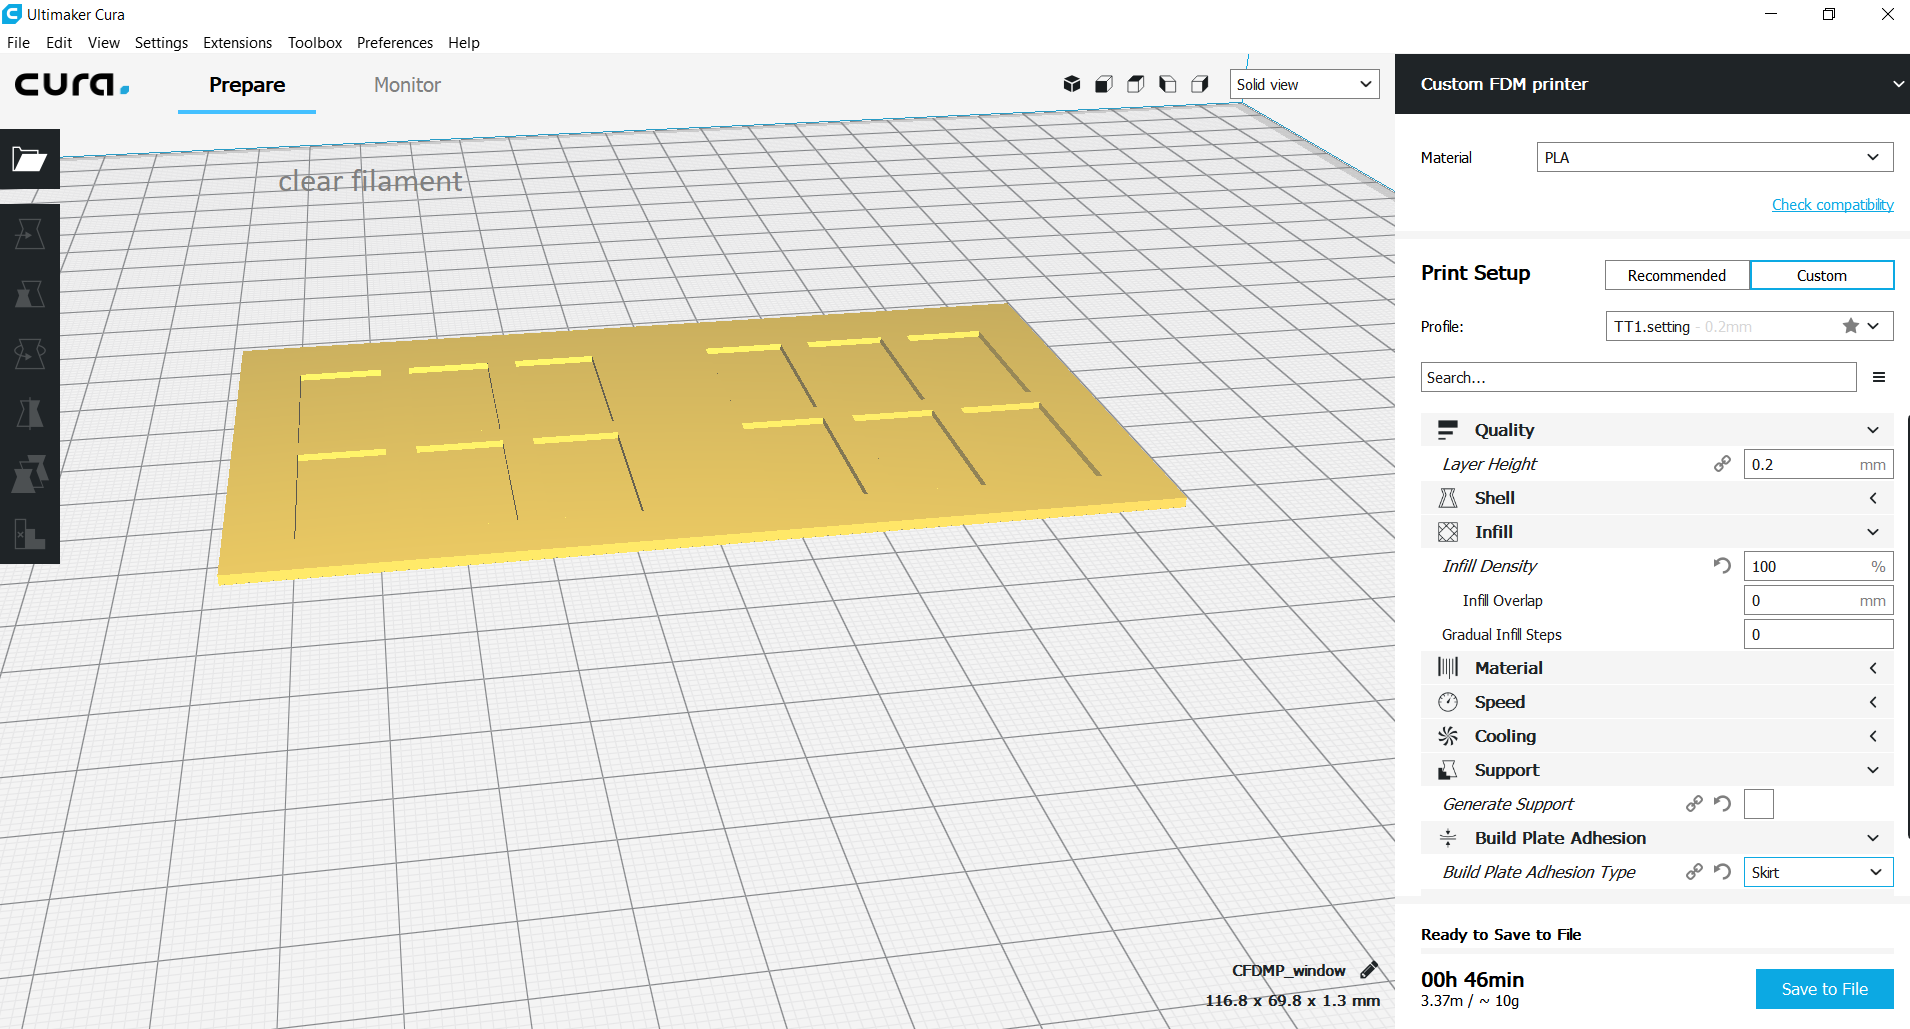Click the Infill Density value field
The image size is (1910, 1029).
pyautogui.click(x=1819, y=566)
